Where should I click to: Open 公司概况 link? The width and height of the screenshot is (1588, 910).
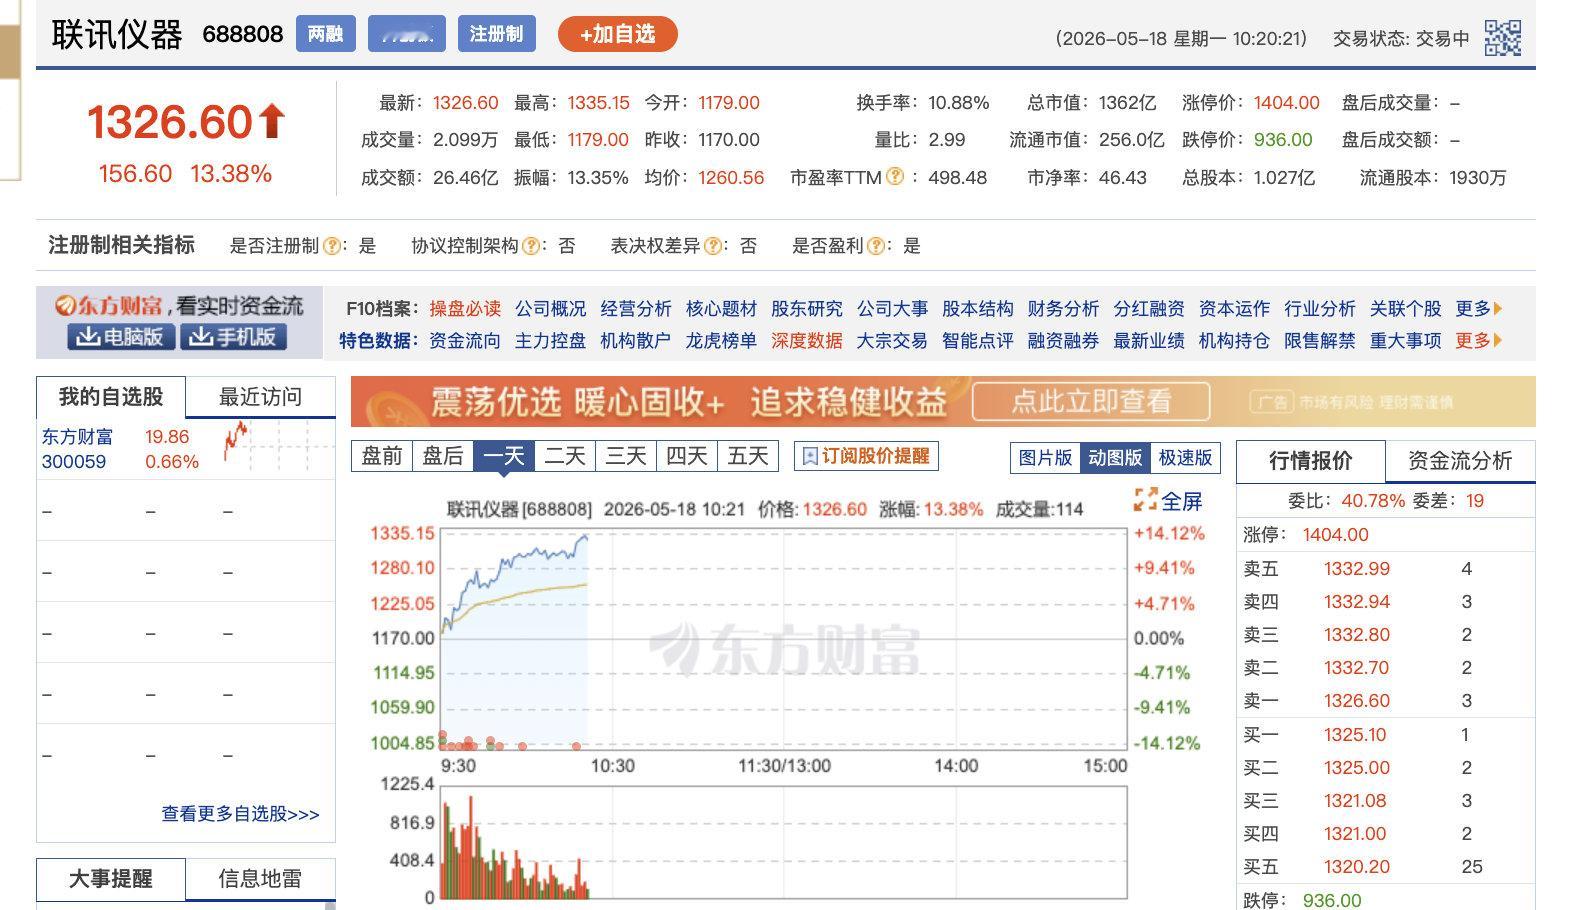click(x=550, y=309)
